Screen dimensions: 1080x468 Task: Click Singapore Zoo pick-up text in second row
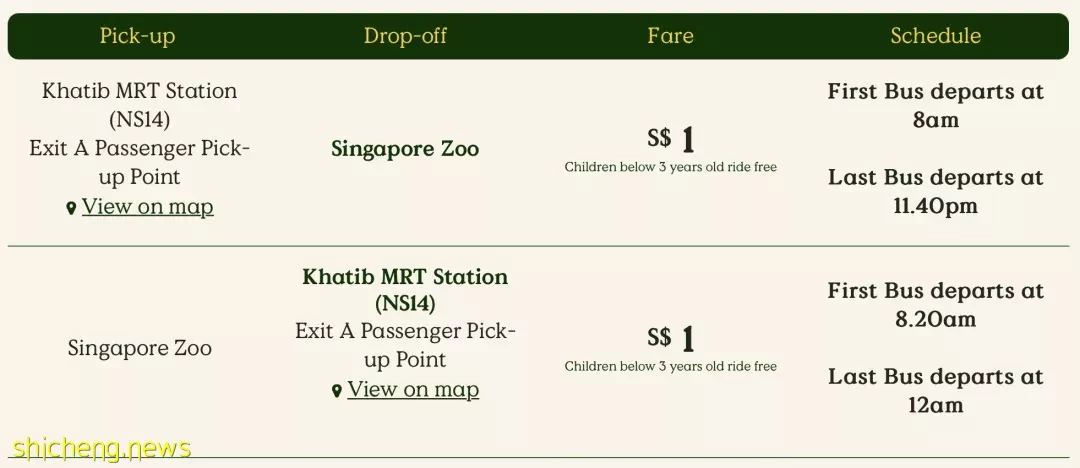coord(140,348)
